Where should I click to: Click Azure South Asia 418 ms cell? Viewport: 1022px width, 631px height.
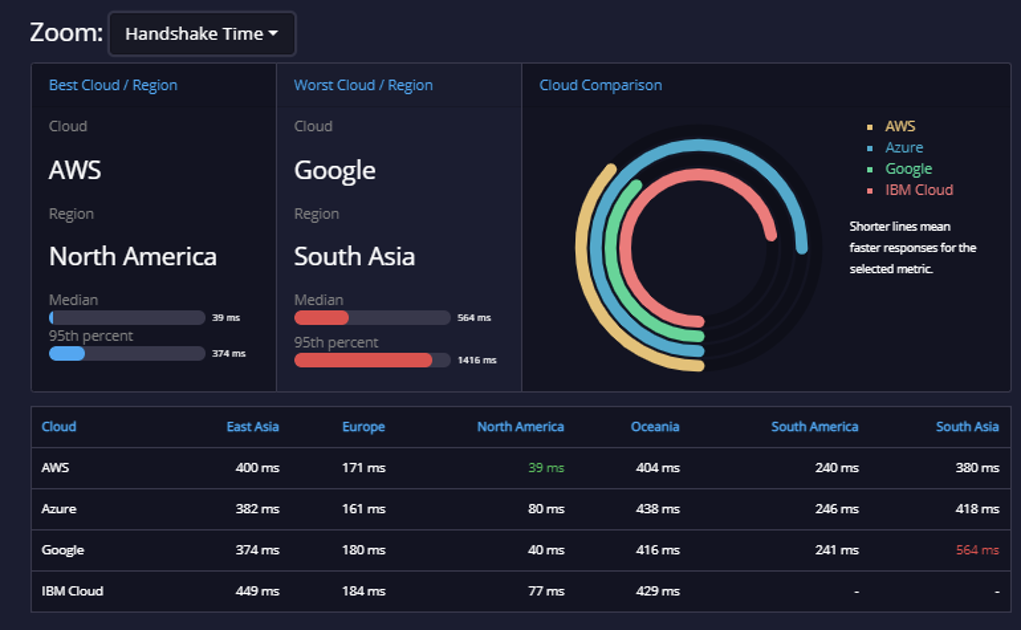coord(977,509)
